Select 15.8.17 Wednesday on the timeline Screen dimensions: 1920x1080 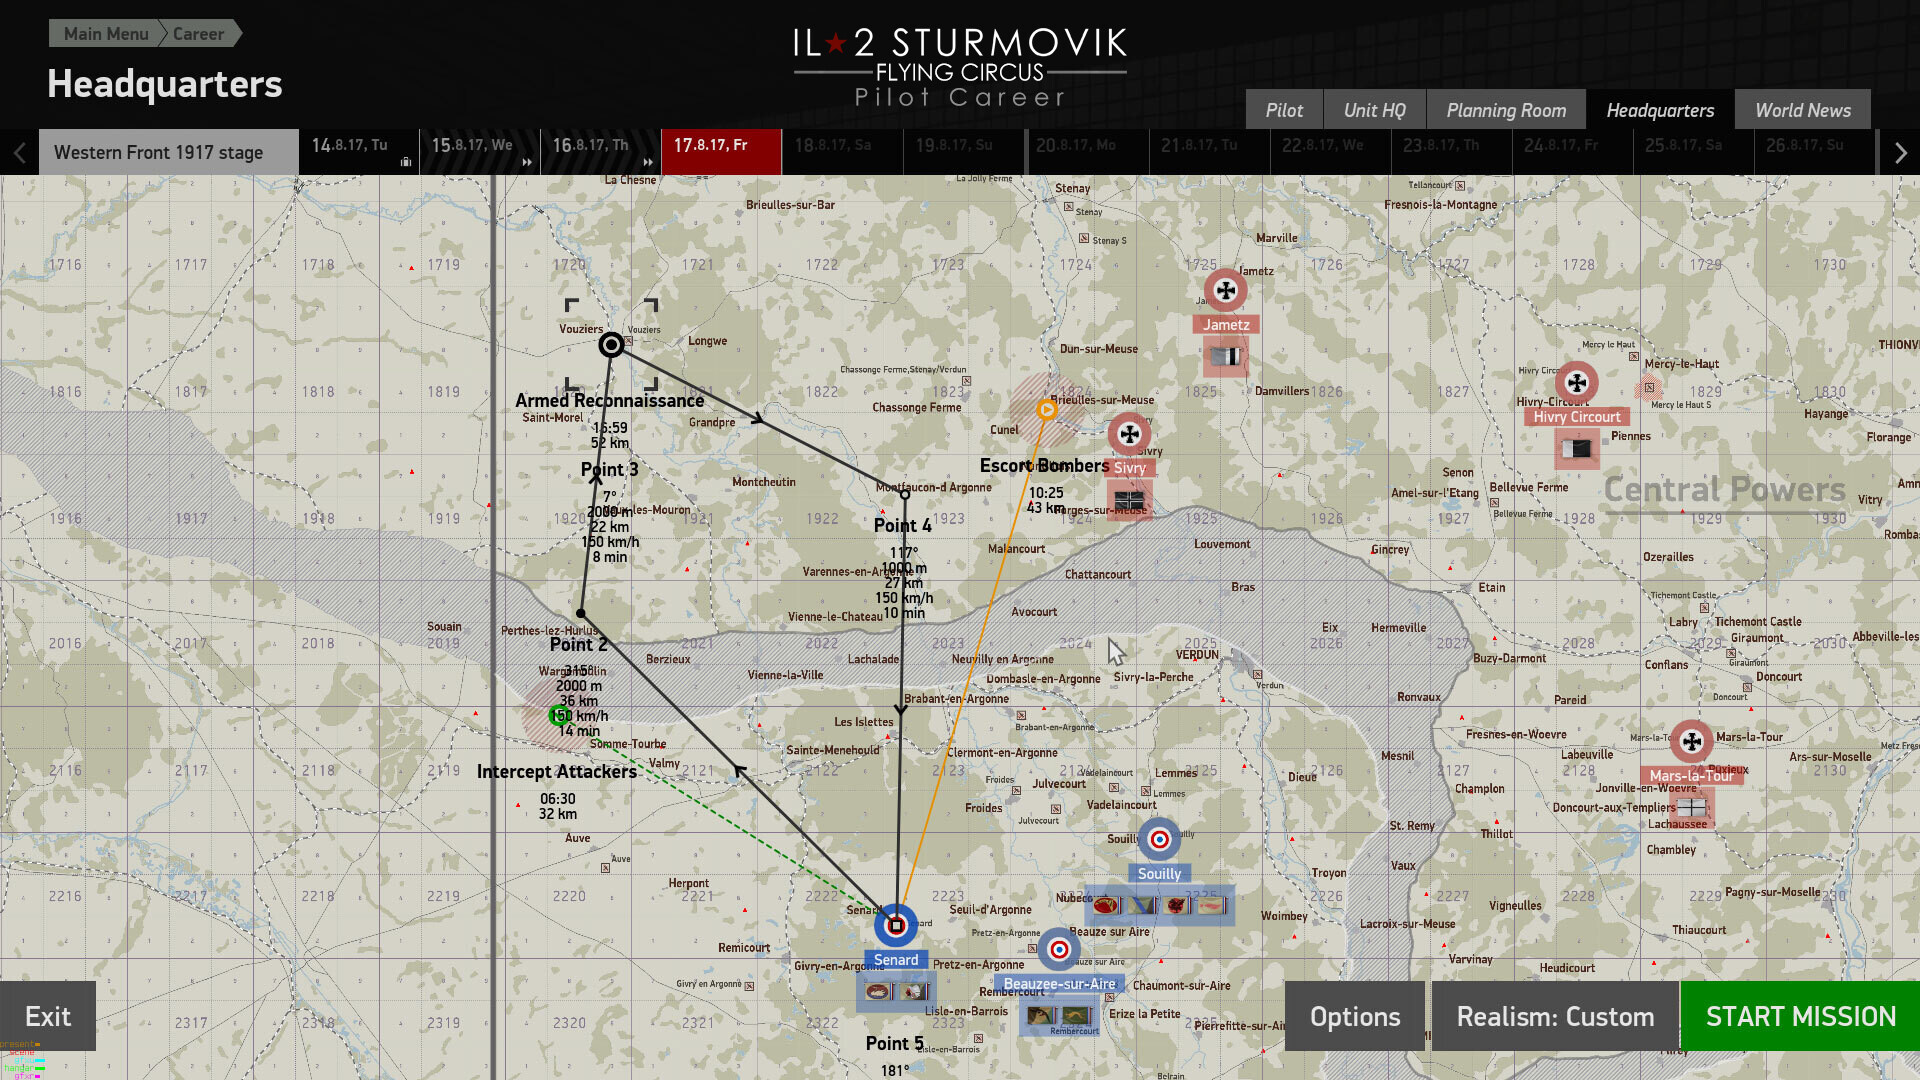pos(480,152)
